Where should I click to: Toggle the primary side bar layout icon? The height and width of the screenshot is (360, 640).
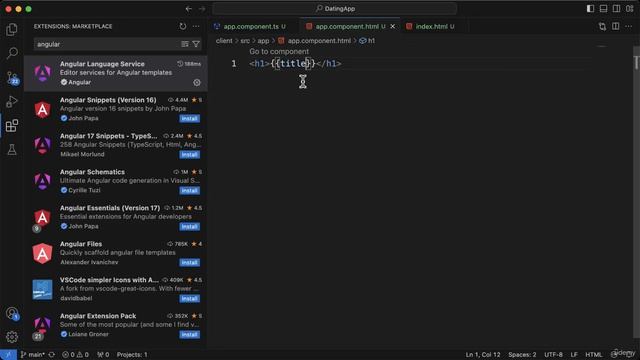[590, 9]
